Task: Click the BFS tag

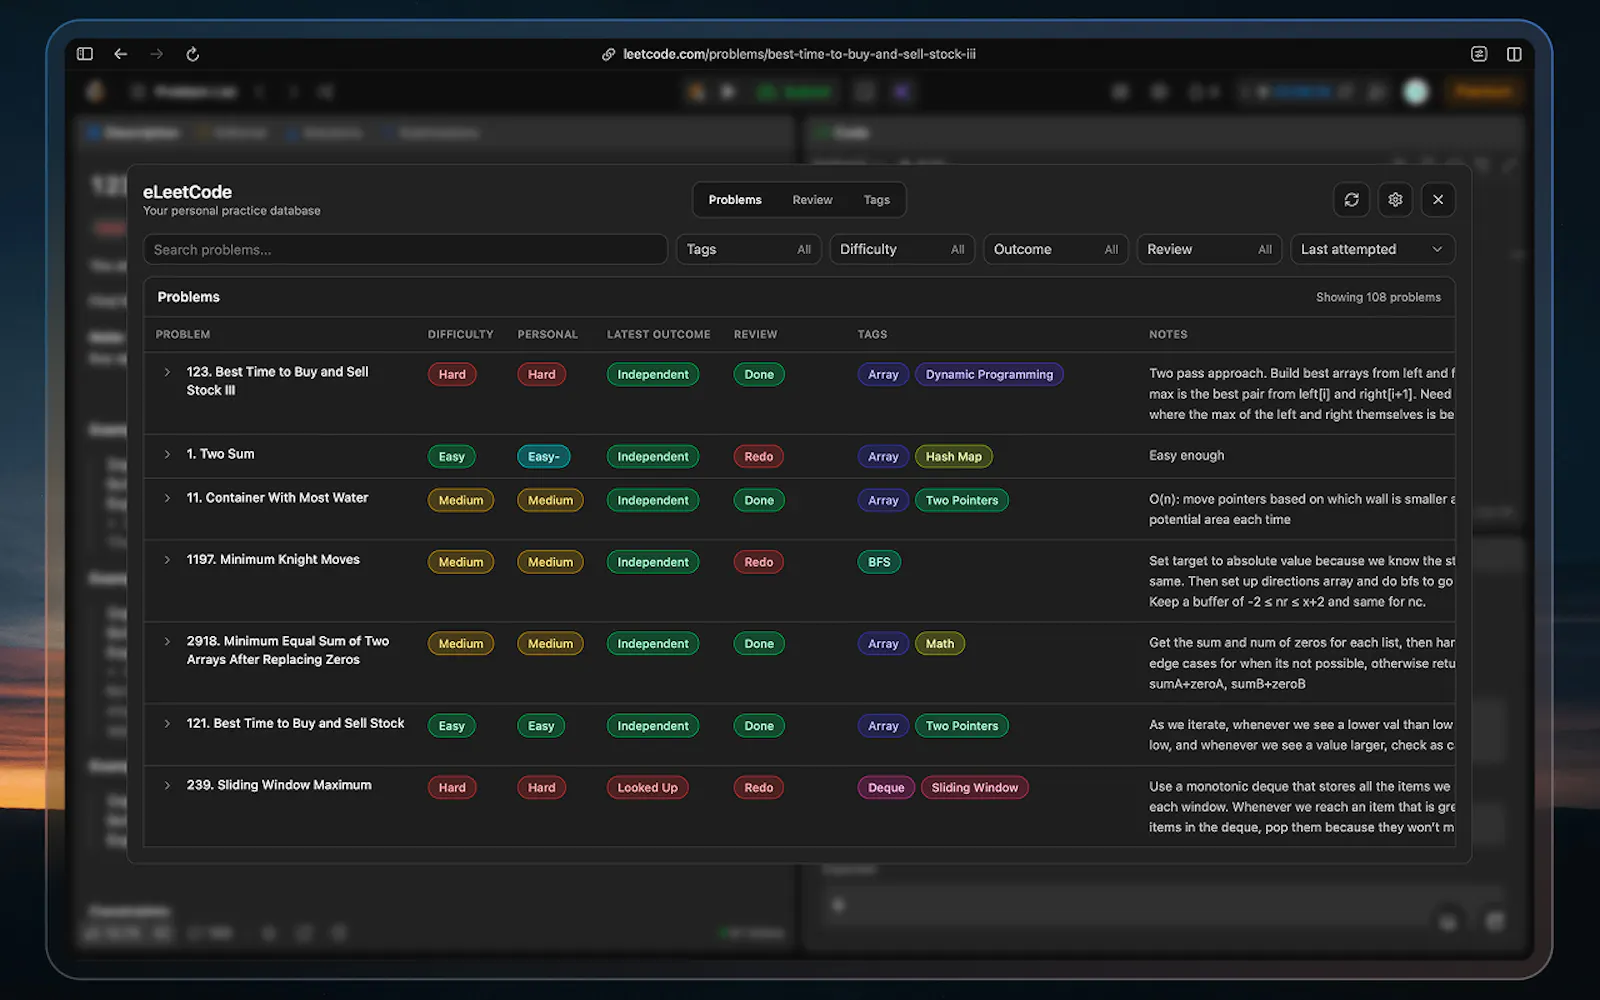Action: [x=879, y=562]
